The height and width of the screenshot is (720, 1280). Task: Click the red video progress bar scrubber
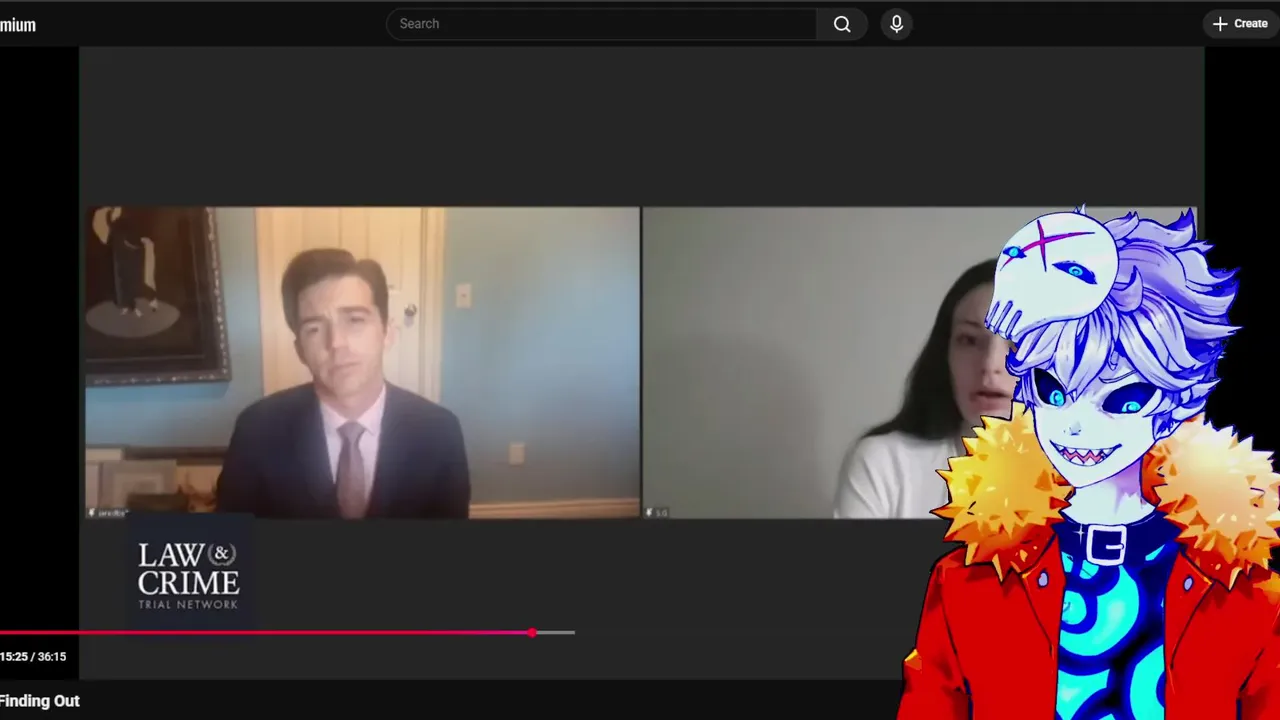coord(532,633)
